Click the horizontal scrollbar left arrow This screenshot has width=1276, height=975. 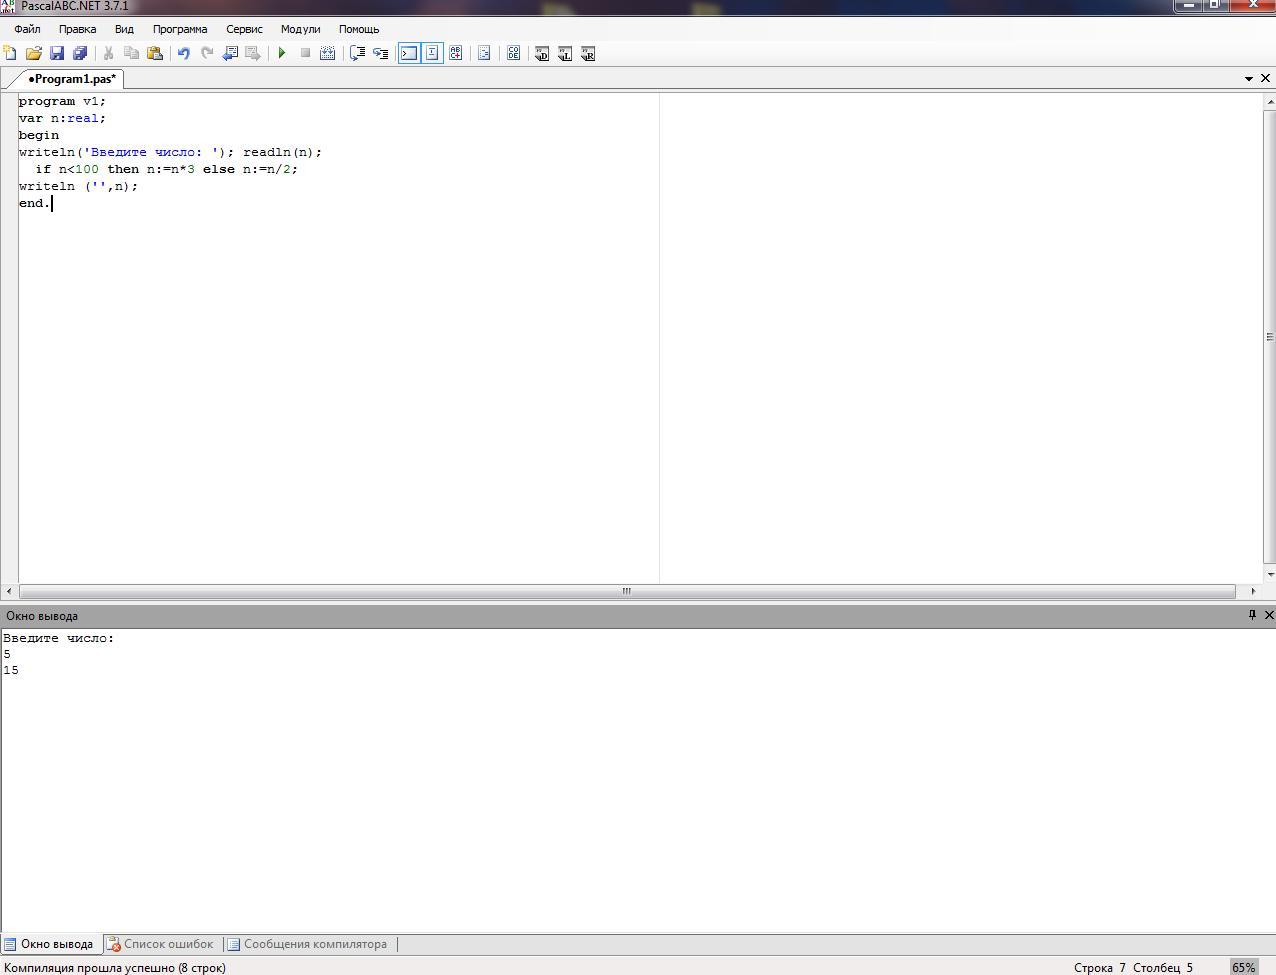(9, 591)
